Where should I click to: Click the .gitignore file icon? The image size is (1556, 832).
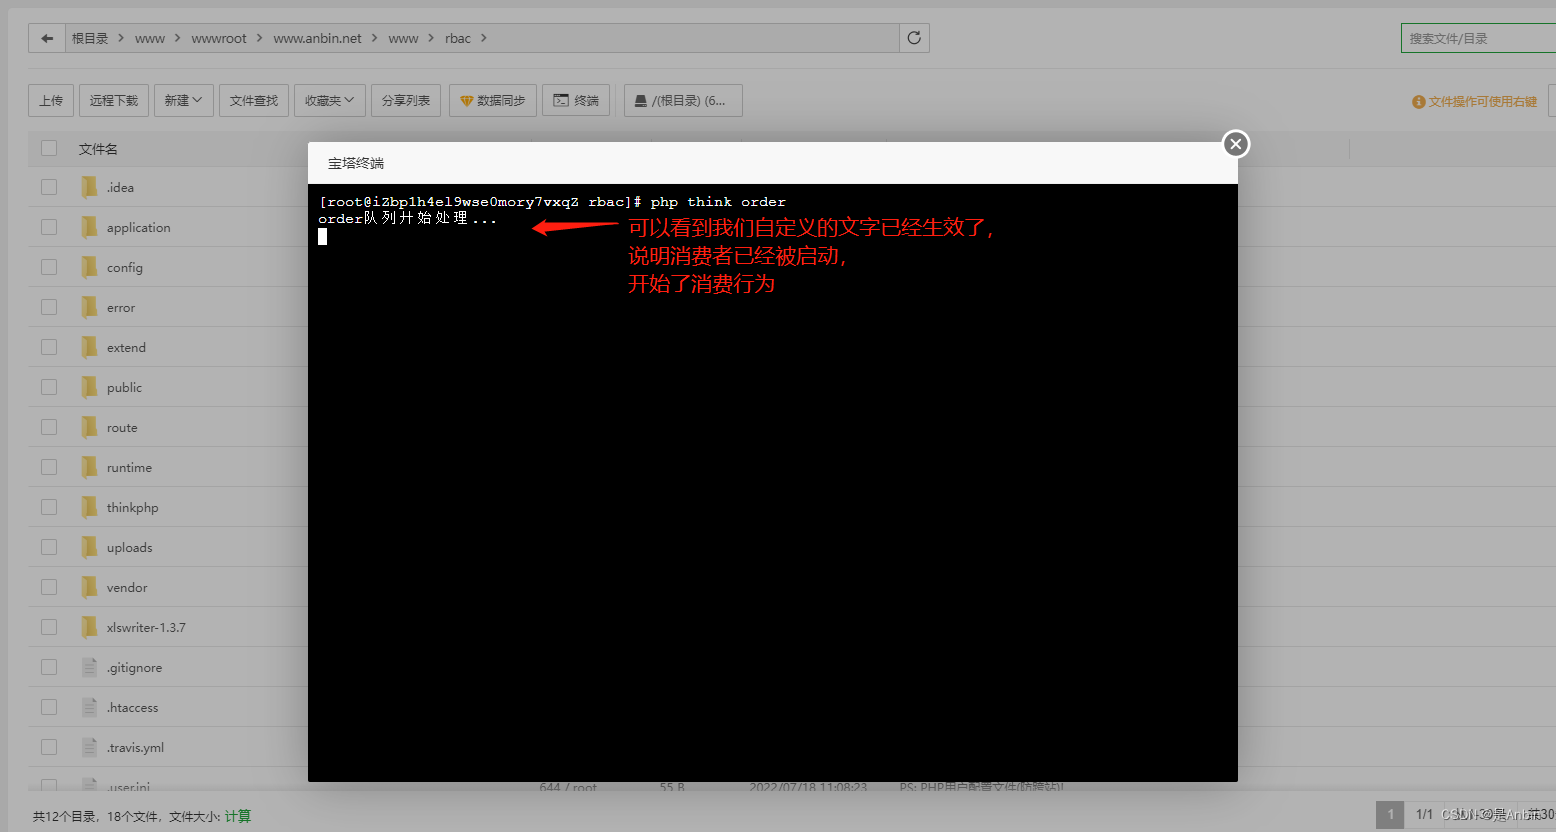click(87, 667)
